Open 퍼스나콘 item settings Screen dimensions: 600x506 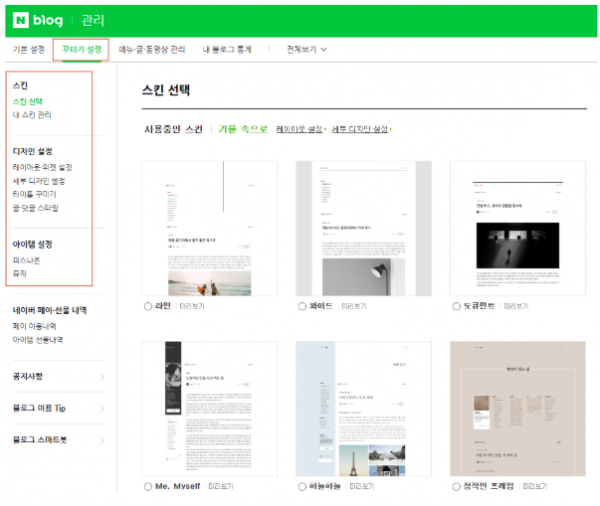pyautogui.click(x=26, y=260)
